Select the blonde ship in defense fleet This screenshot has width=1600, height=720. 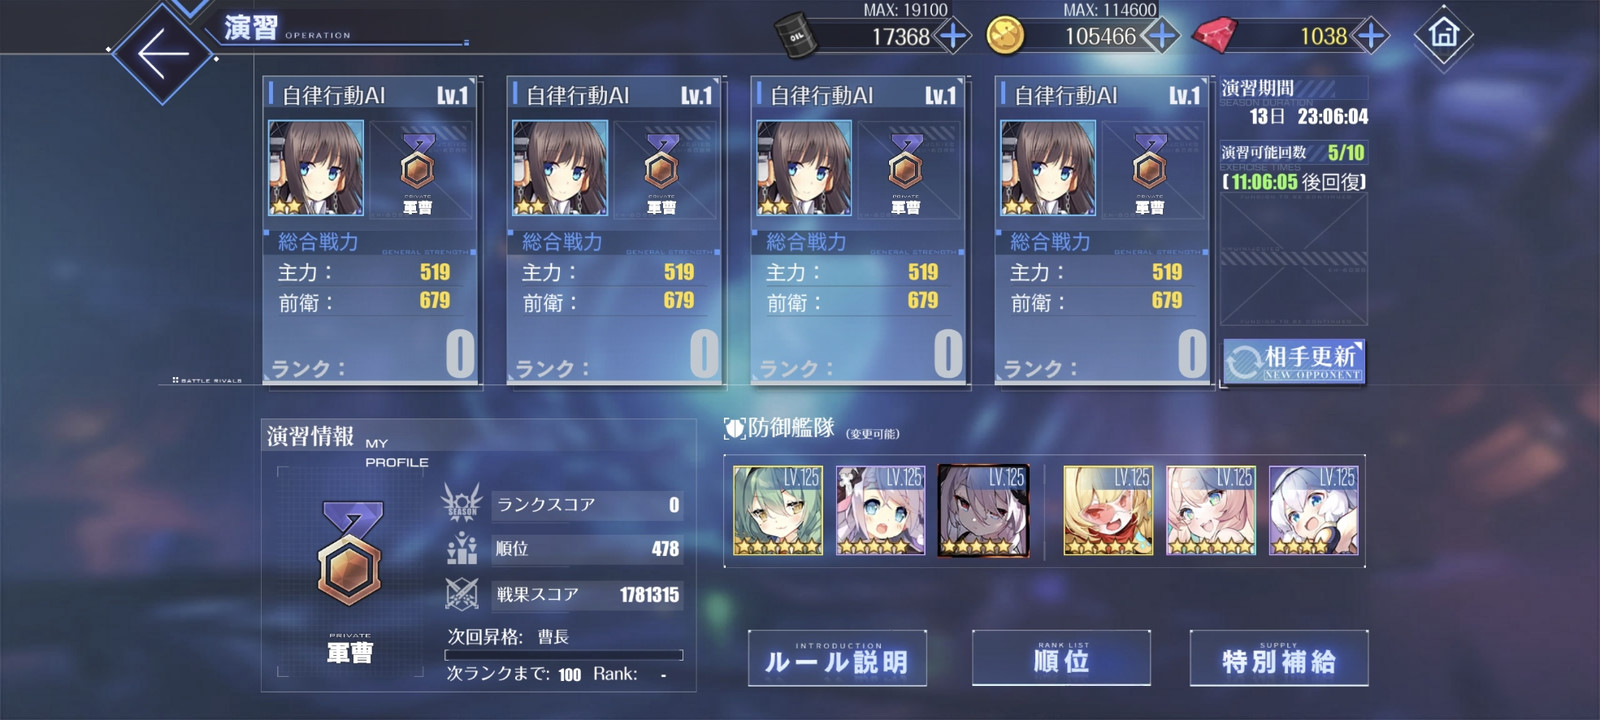(1108, 510)
